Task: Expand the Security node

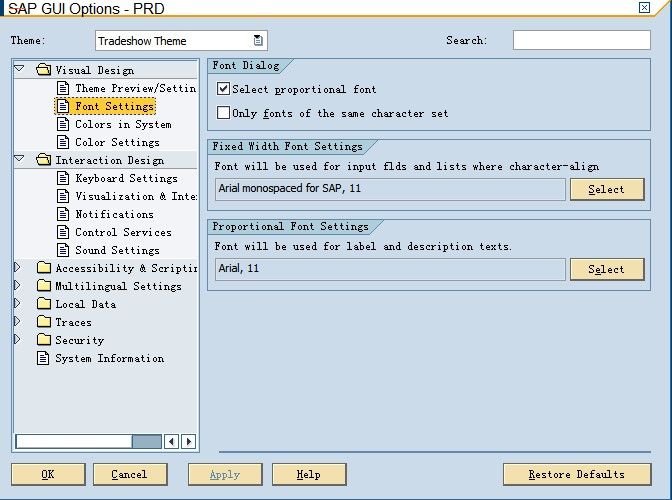Action: [x=17, y=339]
